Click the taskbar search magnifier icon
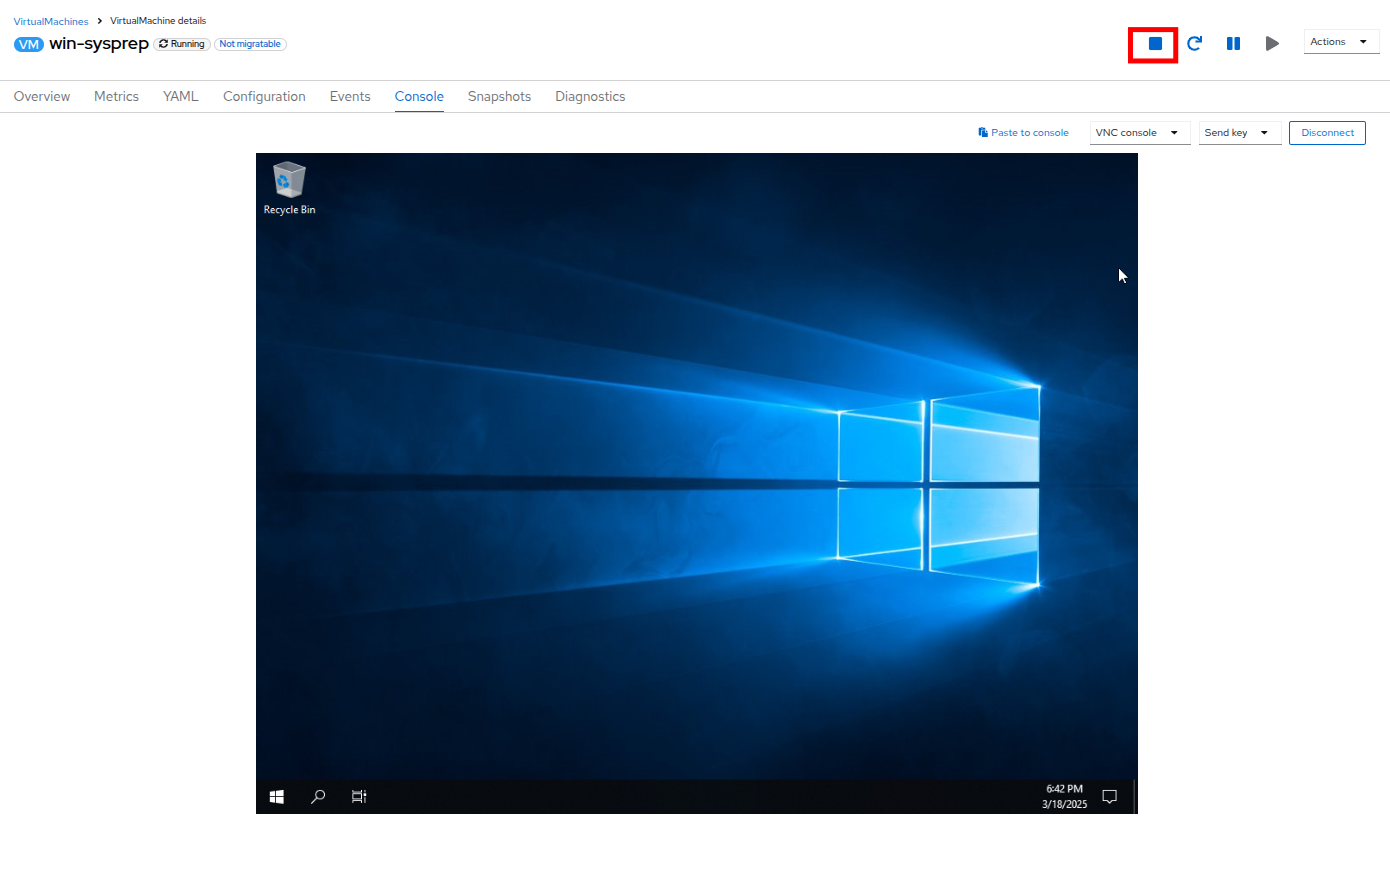Image resolution: width=1390 pixels, height=891 pixels. pos(318,797)
